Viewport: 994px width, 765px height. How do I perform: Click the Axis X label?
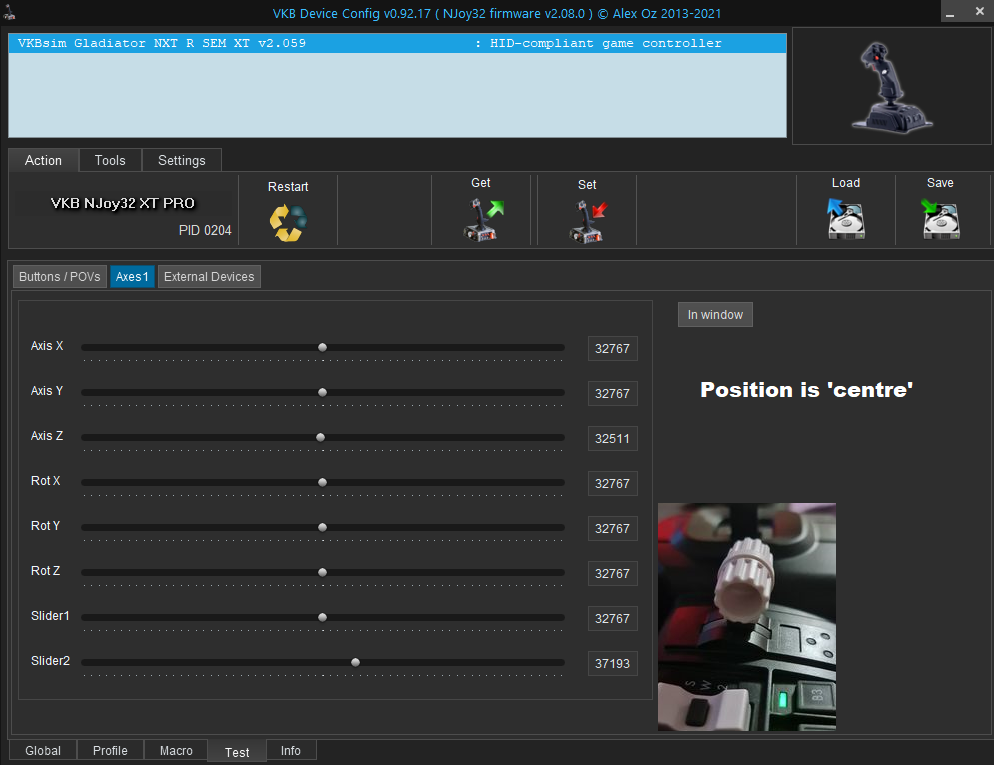coord(47,346)
